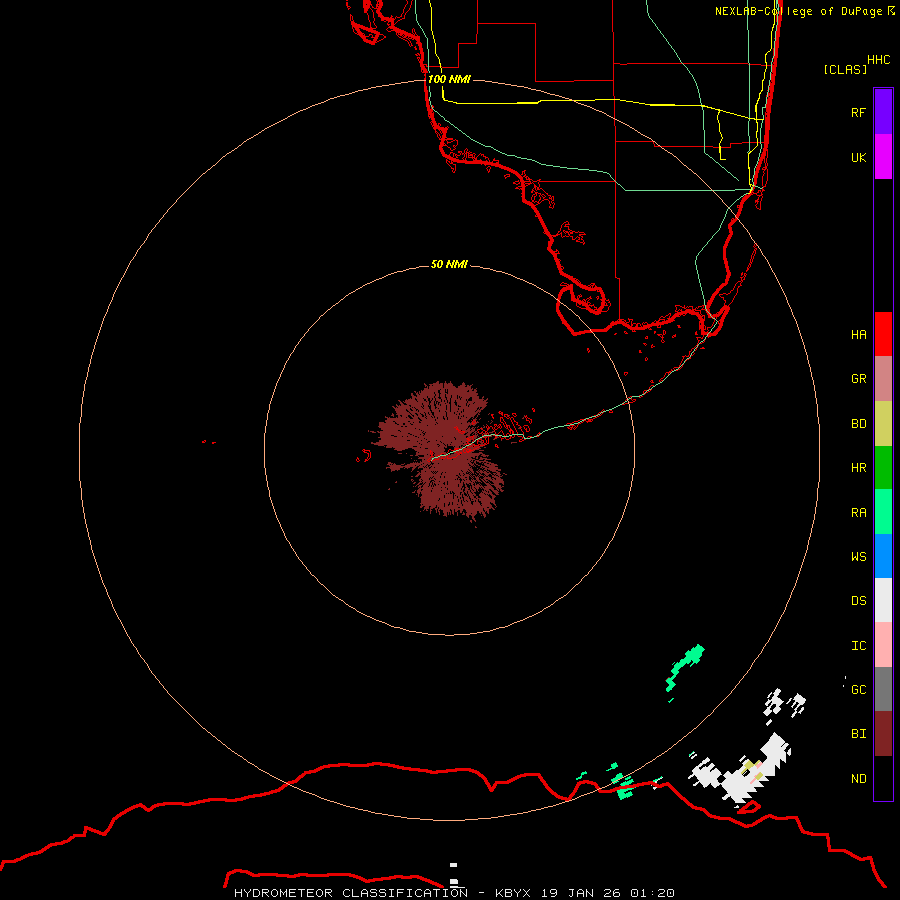Click the GR legend color swatch
The image size is (900, 900).
(883, 379)
